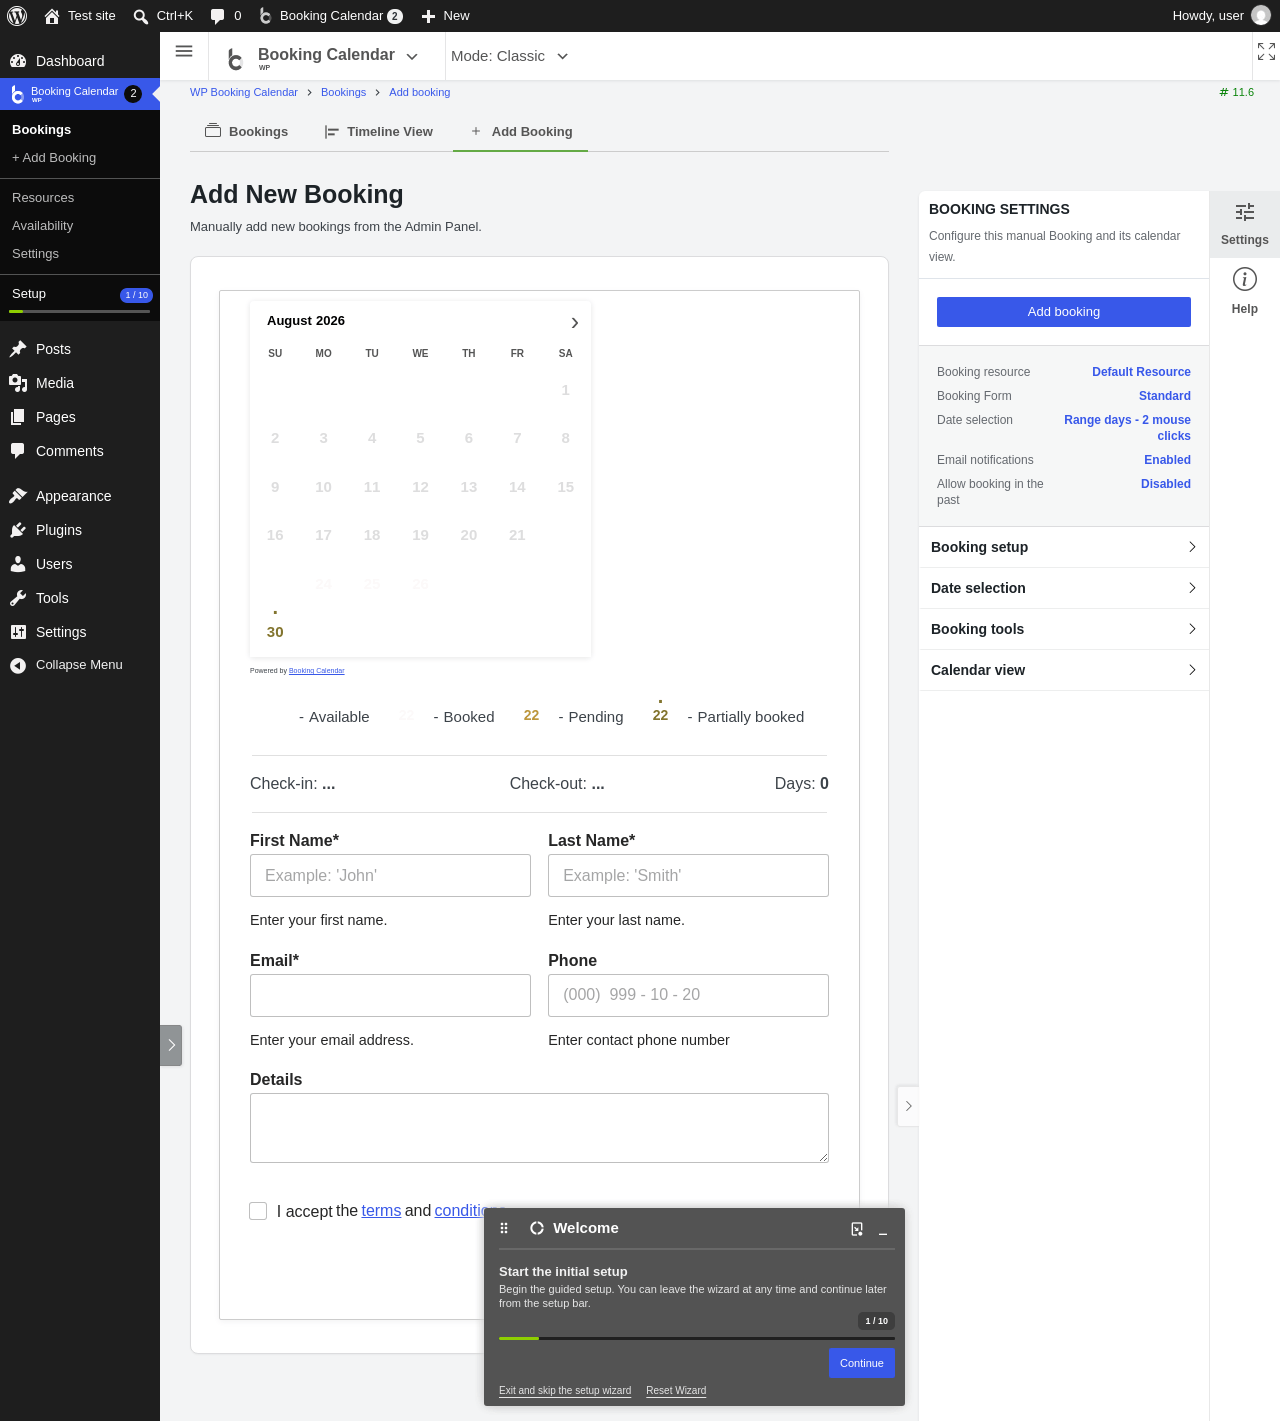Click the user avatar in admin bar
Viewport: 1280px width, 1421px height.
point(1261,16)
